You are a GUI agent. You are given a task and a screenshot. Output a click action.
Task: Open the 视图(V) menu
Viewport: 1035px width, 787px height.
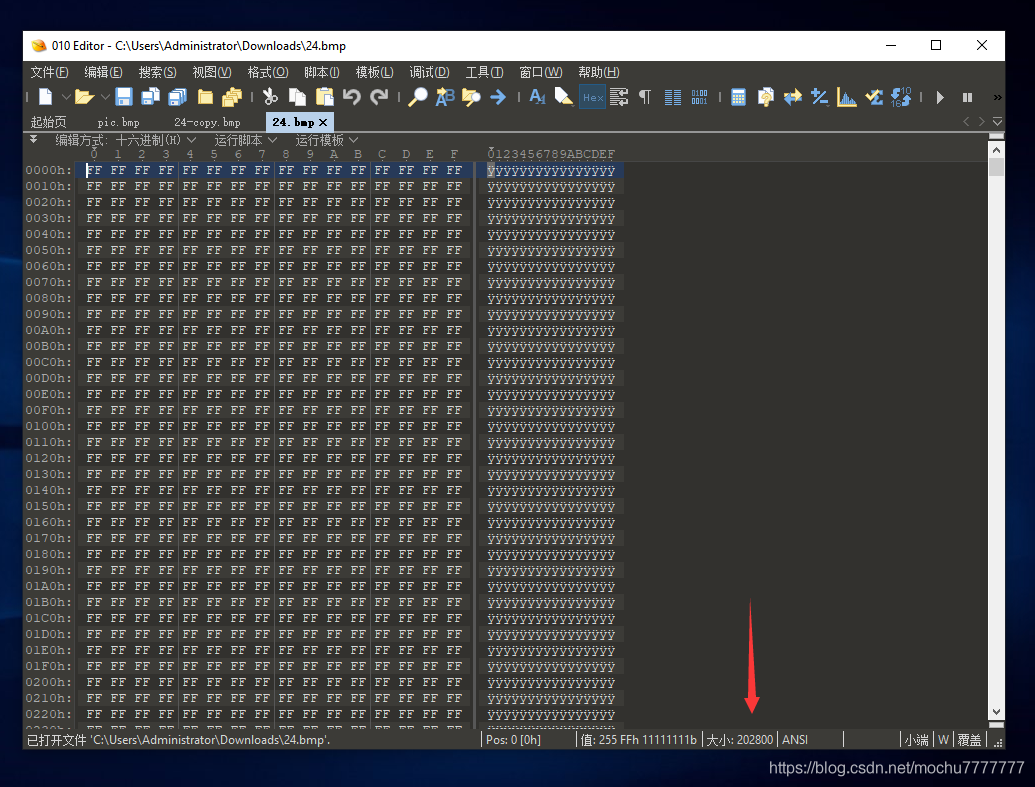click(x=211, y=72)
